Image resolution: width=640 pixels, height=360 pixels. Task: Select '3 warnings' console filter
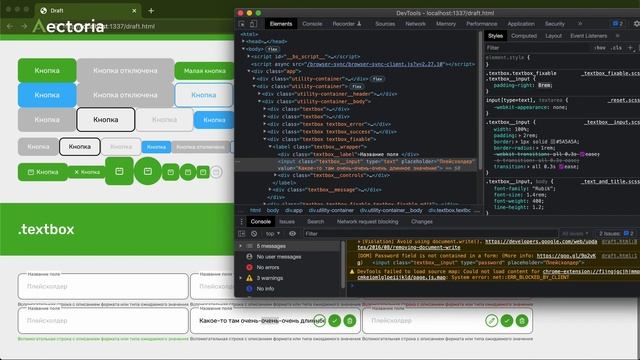pos(269,278)
